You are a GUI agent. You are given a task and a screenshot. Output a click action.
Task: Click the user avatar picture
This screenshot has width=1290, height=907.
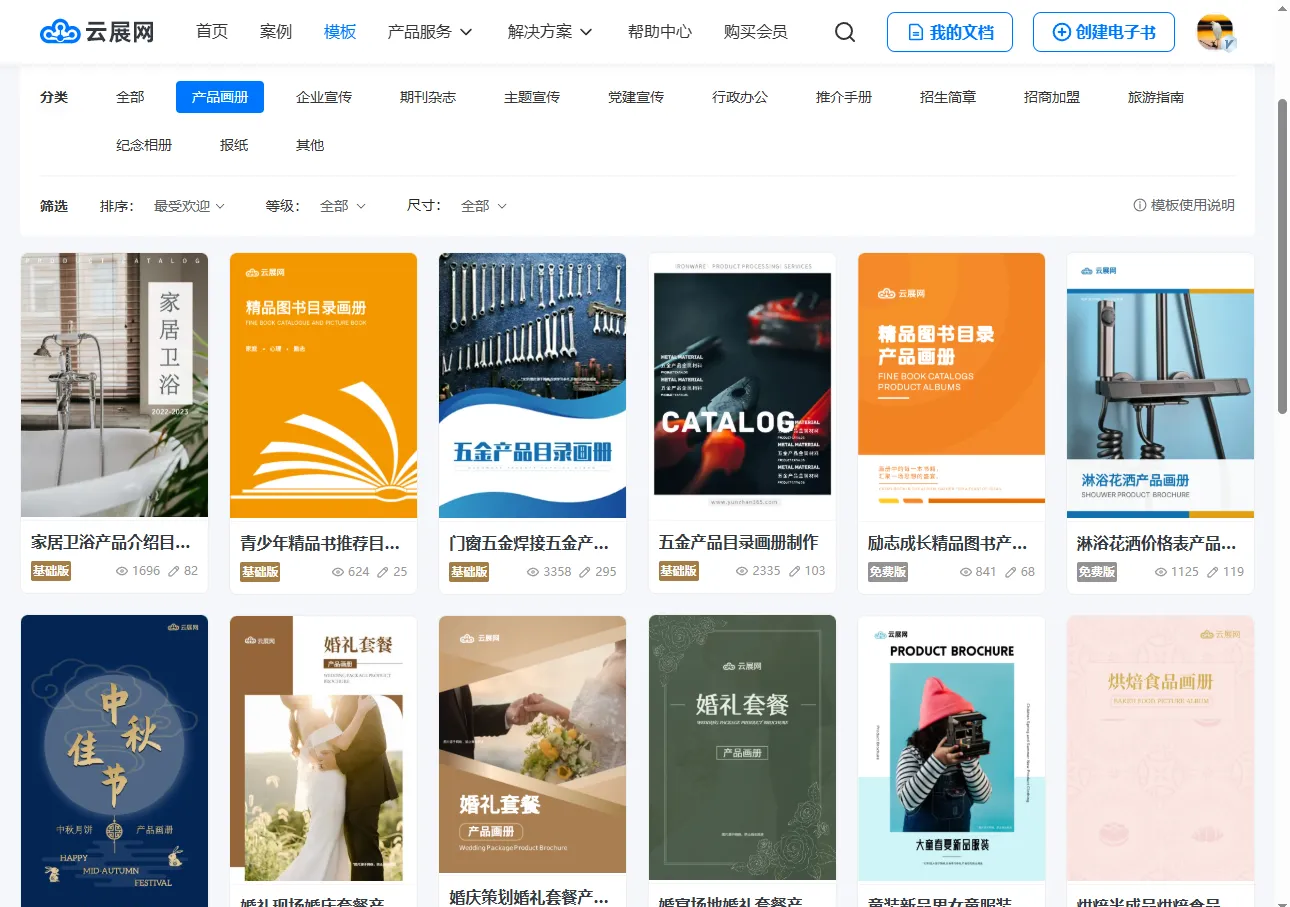coord(1216,32)
